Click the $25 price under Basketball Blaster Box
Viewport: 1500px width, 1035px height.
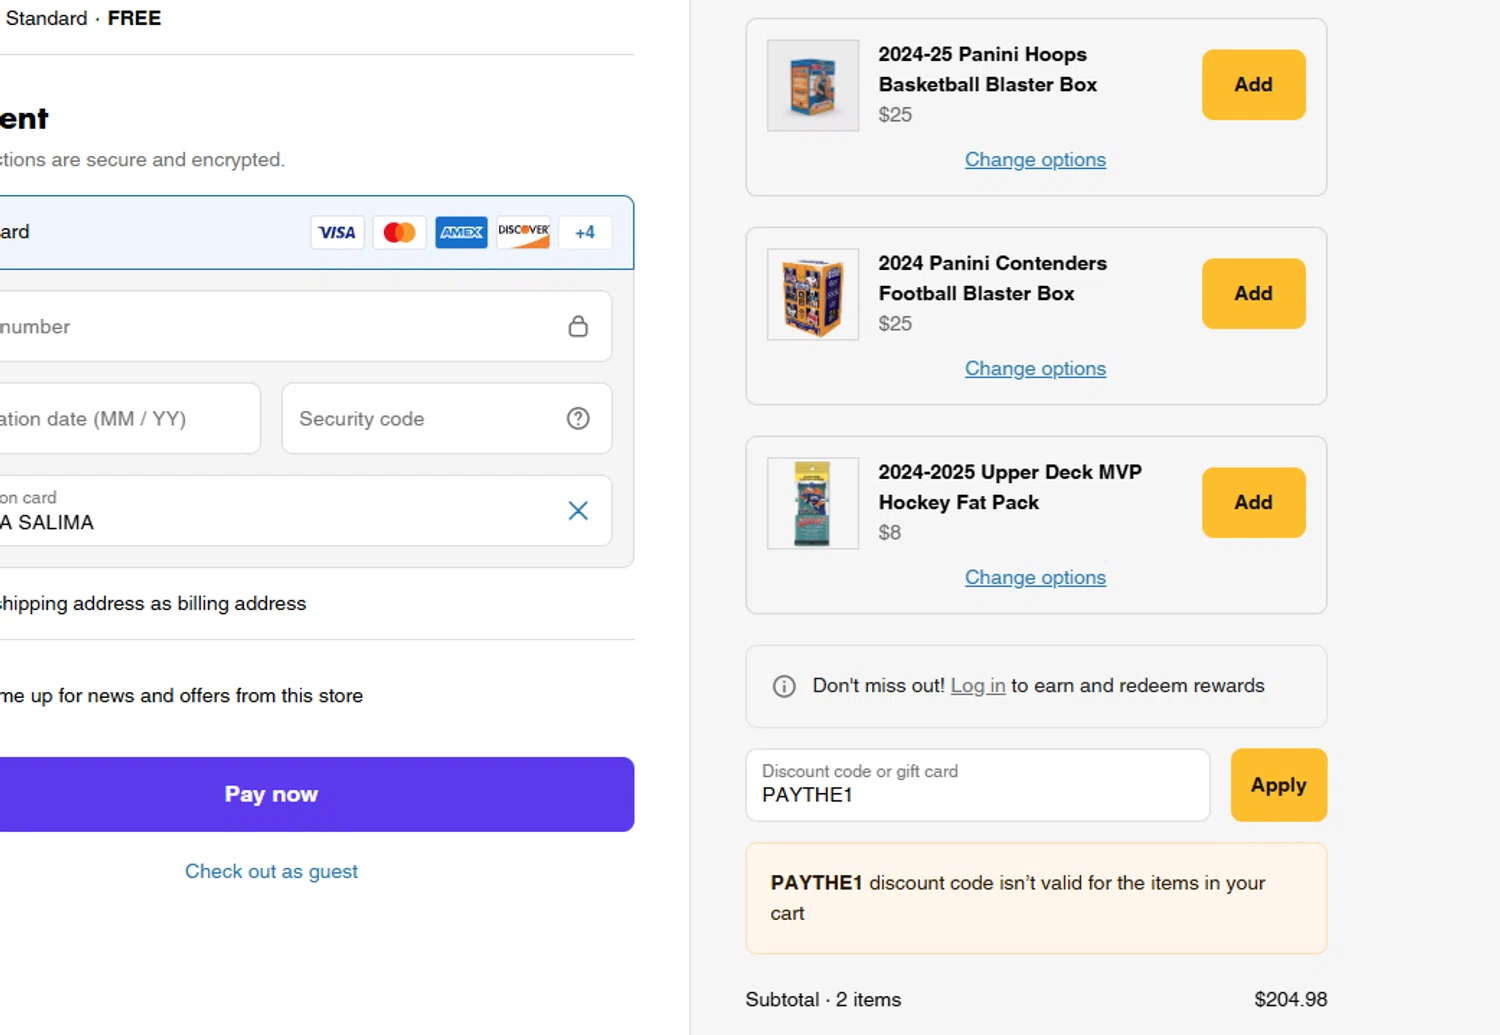895,115
